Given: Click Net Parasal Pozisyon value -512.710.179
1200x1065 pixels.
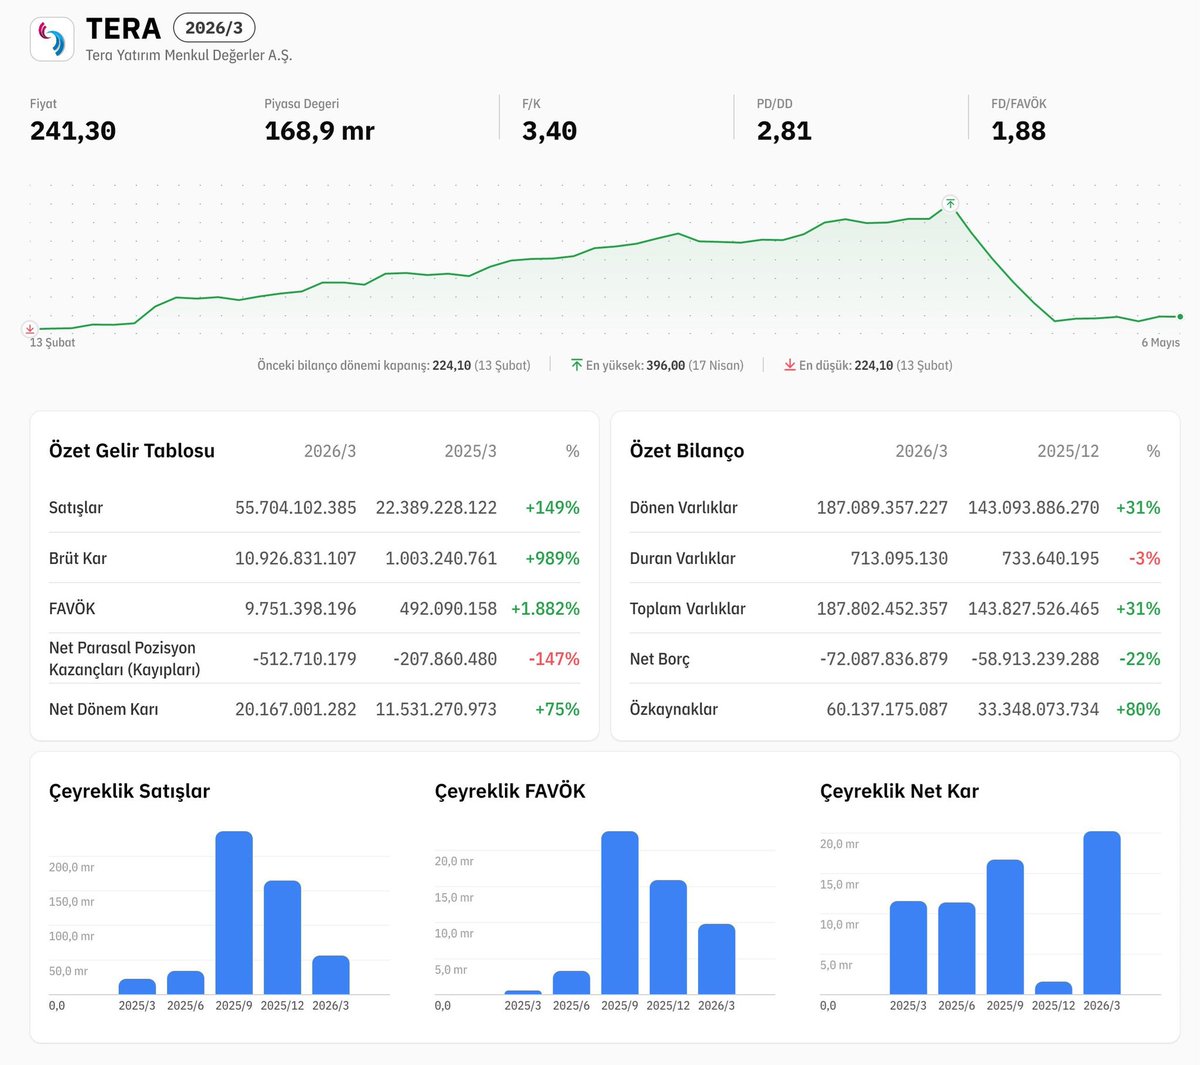Looking at the screenshot, I should (305, 659).
